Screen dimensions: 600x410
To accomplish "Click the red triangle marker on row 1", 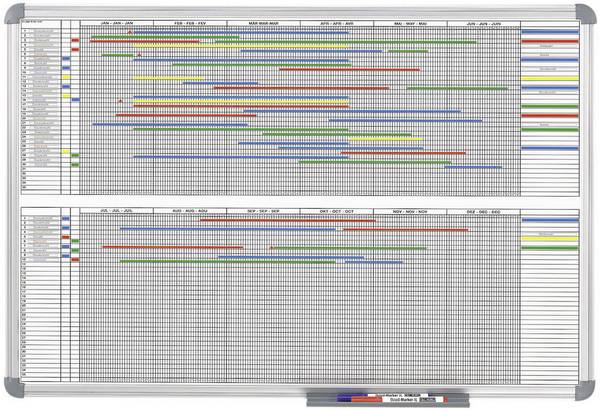I will pos(130,33).
